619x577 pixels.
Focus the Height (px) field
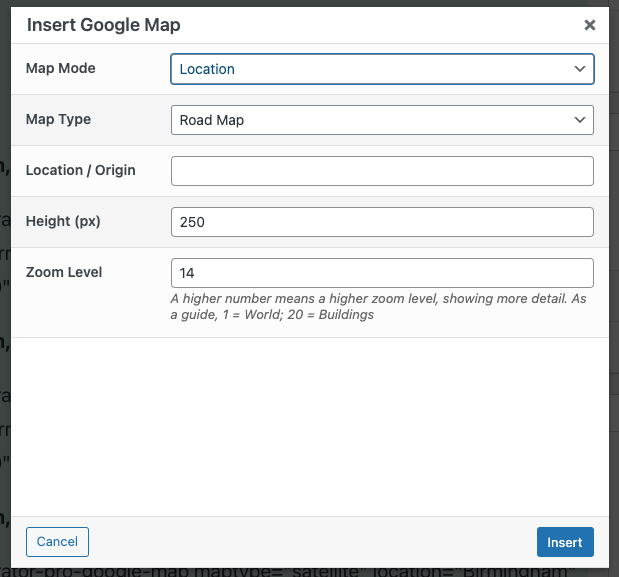[x=382, y=222]
